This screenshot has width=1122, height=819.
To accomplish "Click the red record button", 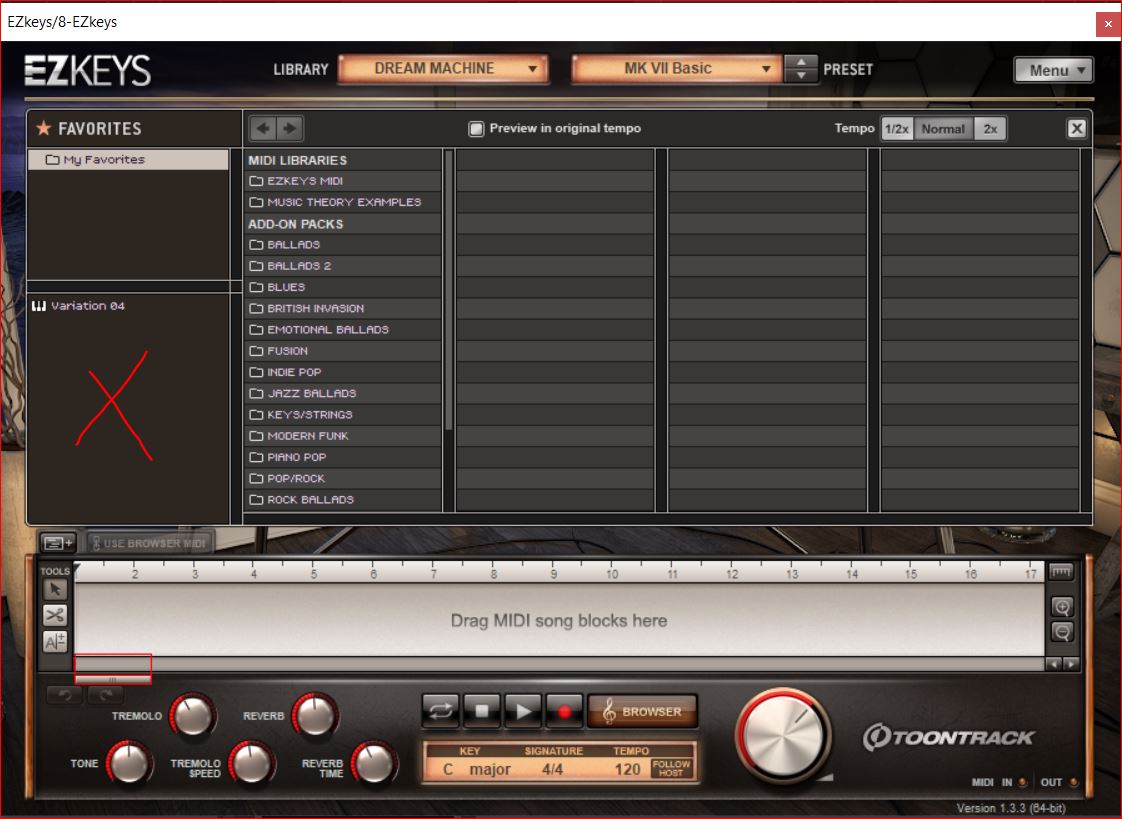I will tap(565, 711).
